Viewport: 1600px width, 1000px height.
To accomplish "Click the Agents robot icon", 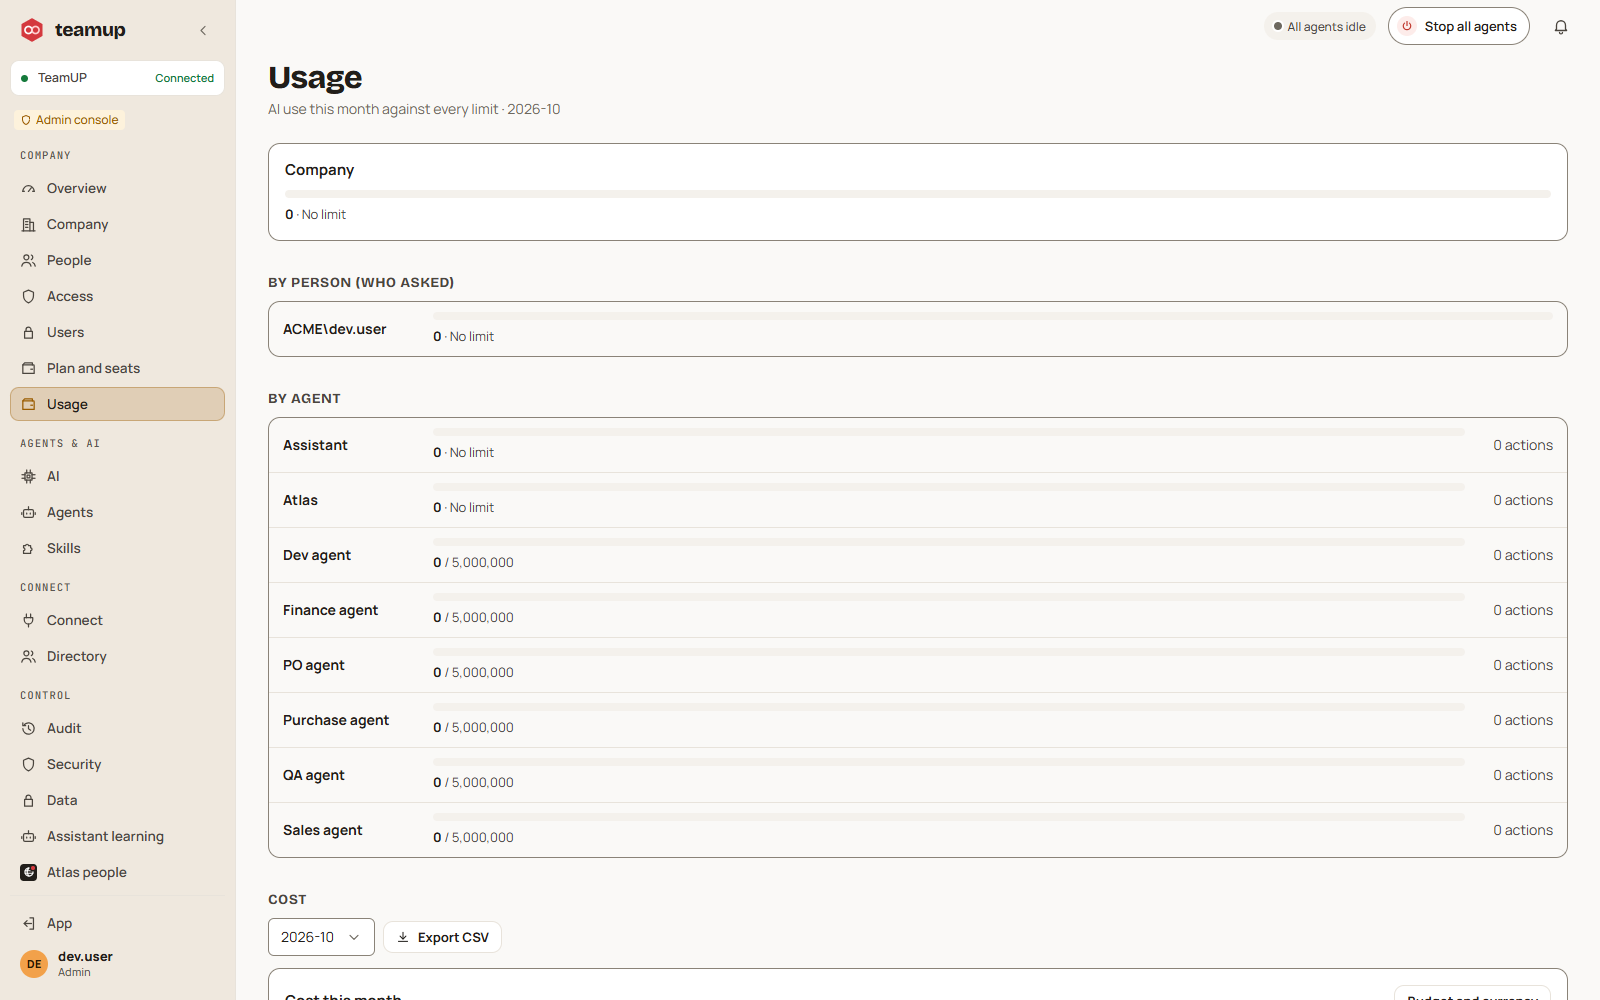I will tap(29, 512).
